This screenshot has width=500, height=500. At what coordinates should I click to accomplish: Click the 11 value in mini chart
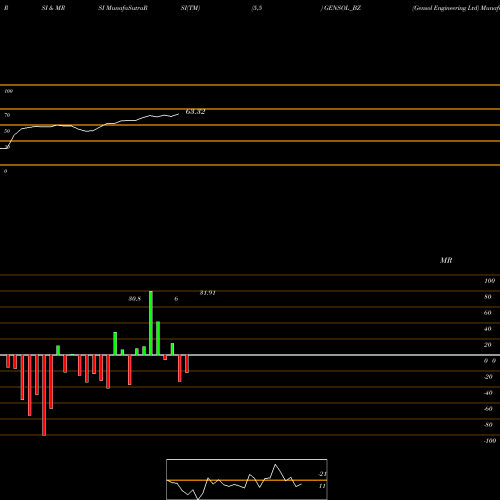[x=322, y=486]
